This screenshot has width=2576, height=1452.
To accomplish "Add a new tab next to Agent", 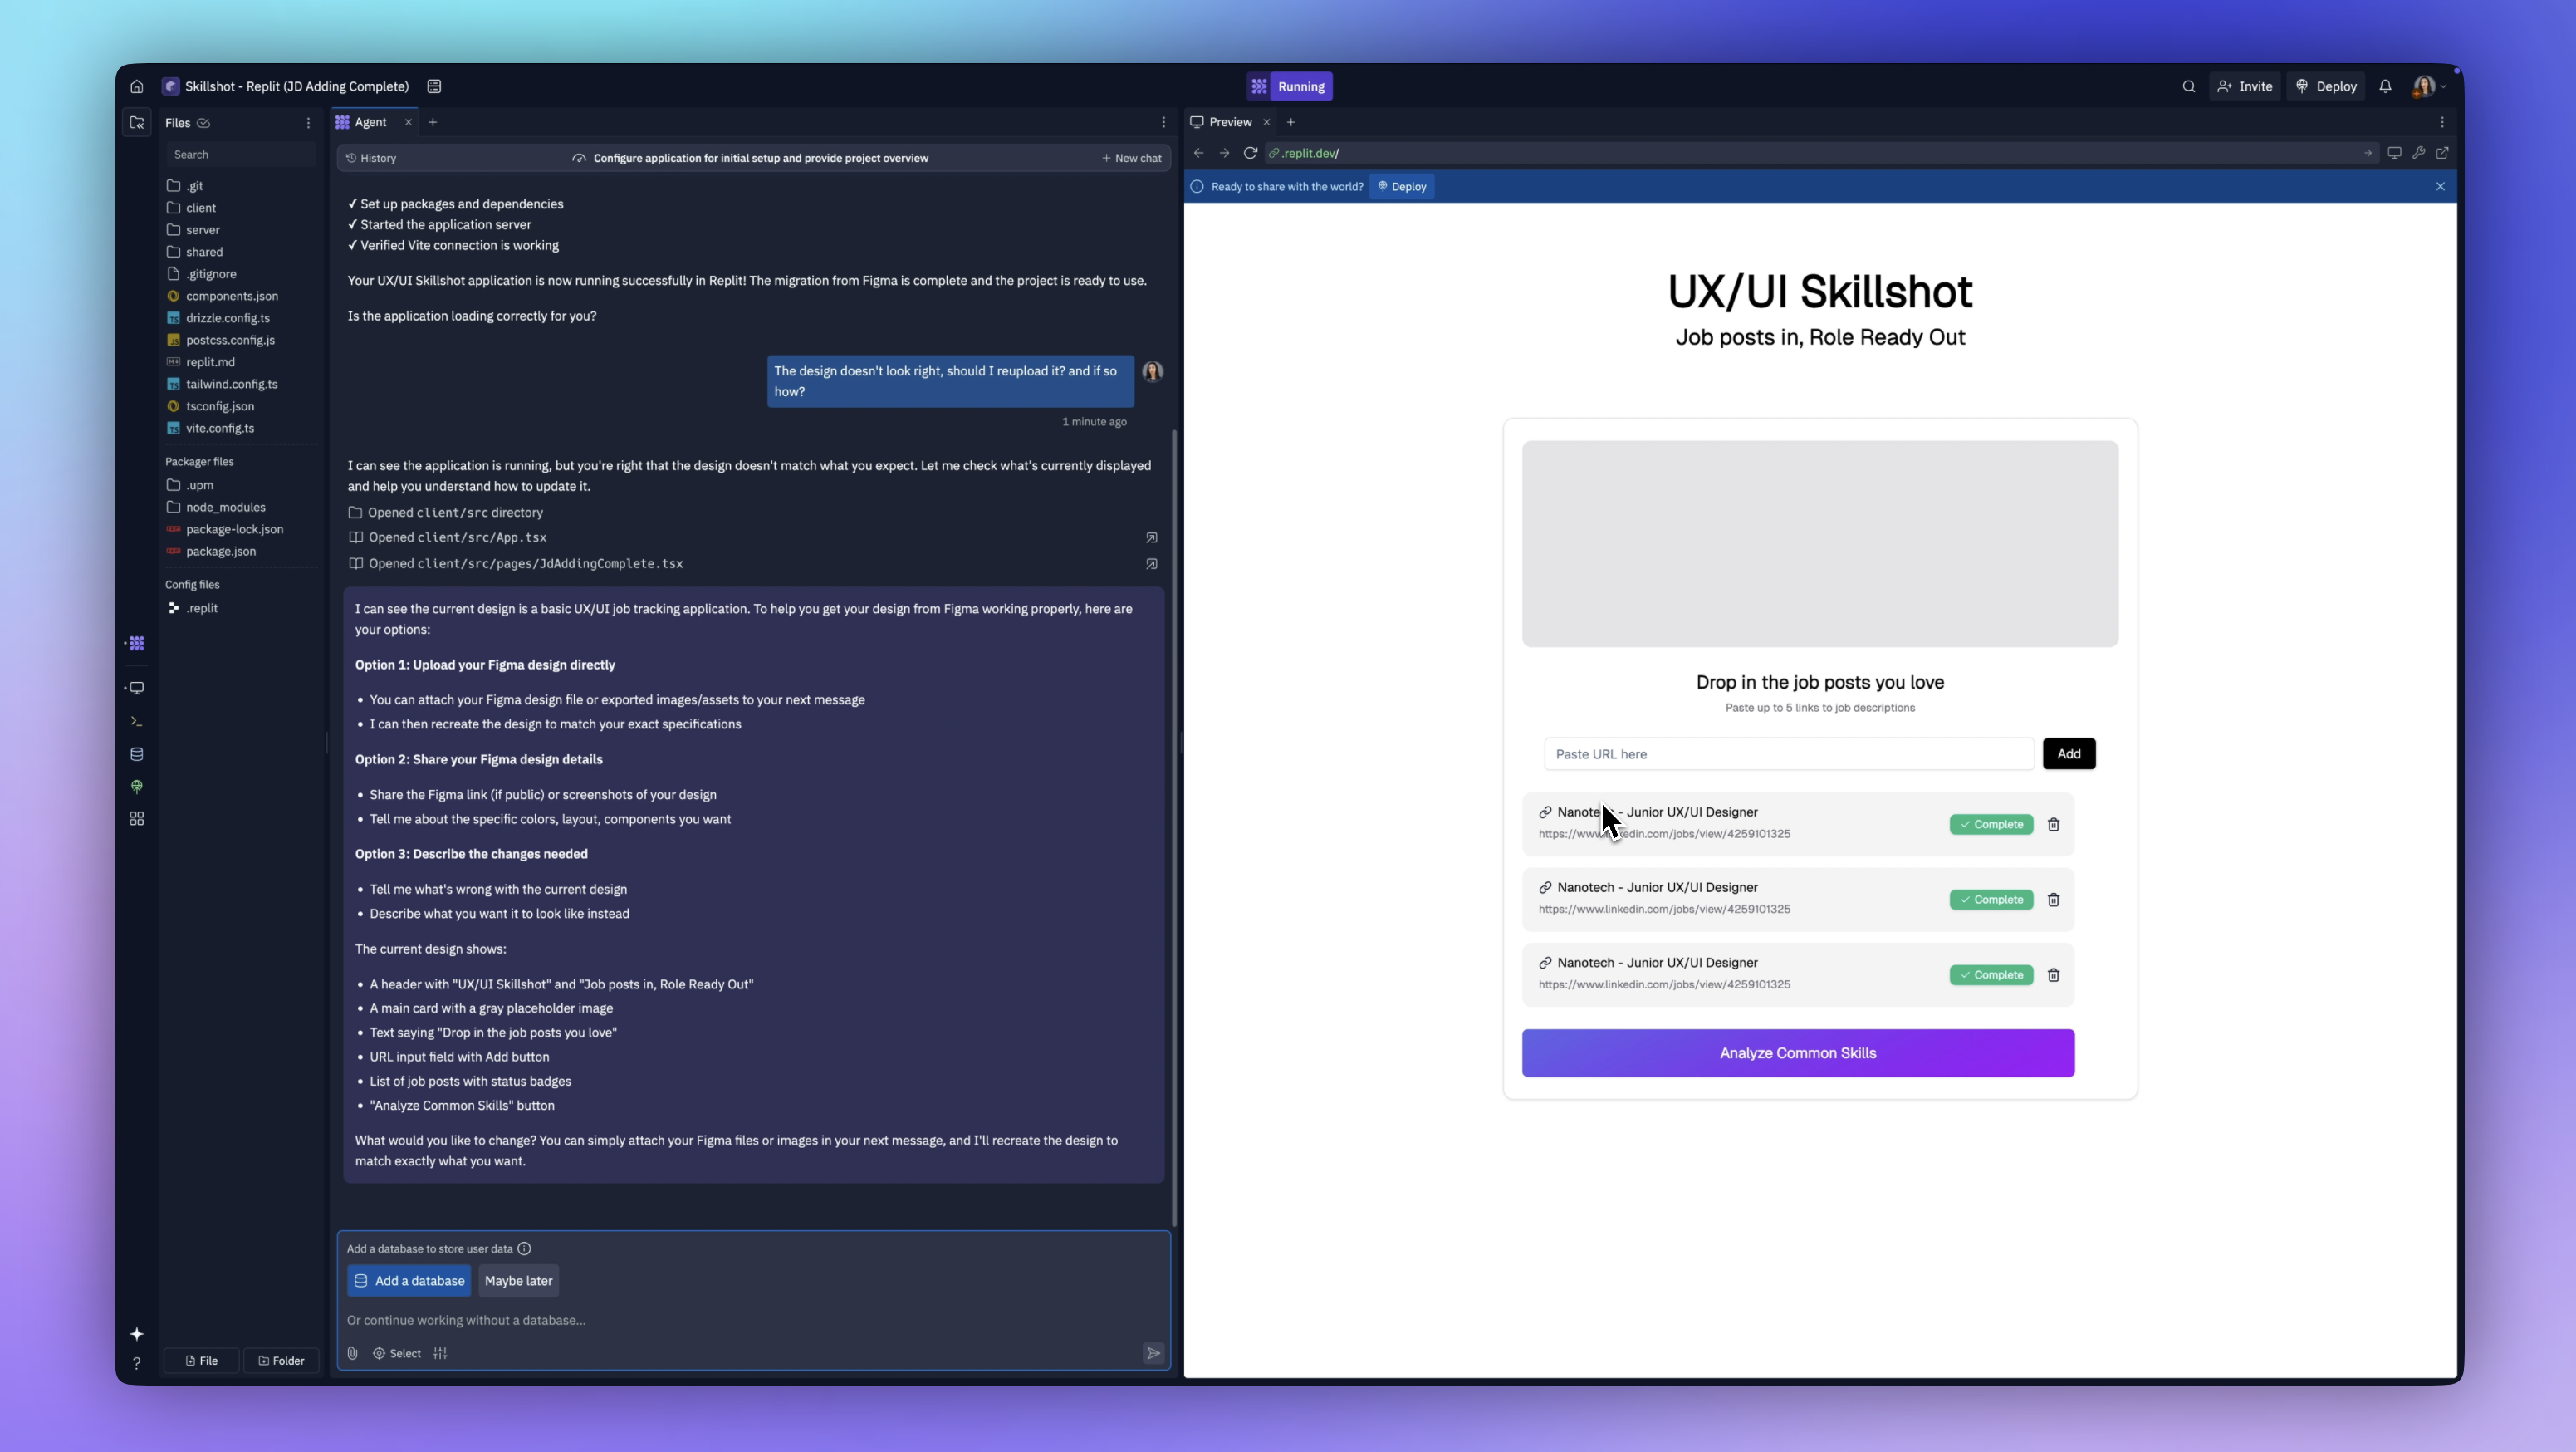I will click(433, 122).
